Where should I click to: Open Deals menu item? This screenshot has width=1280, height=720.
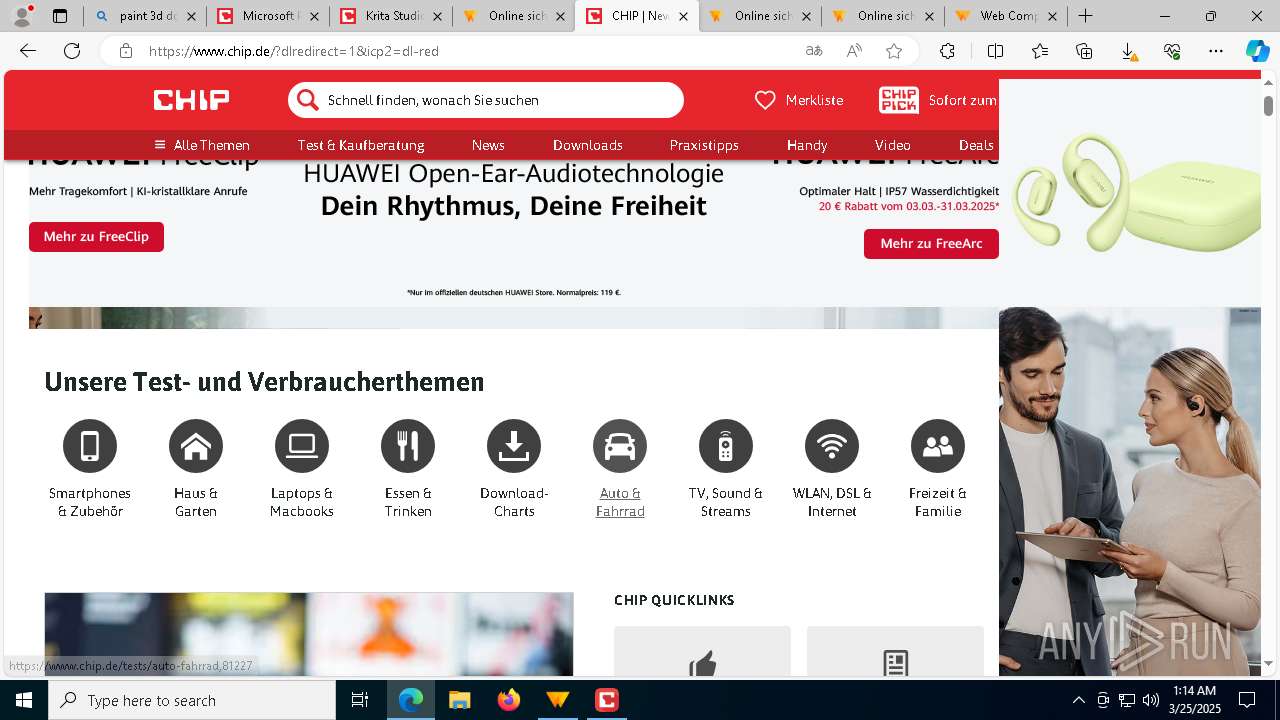976,145
